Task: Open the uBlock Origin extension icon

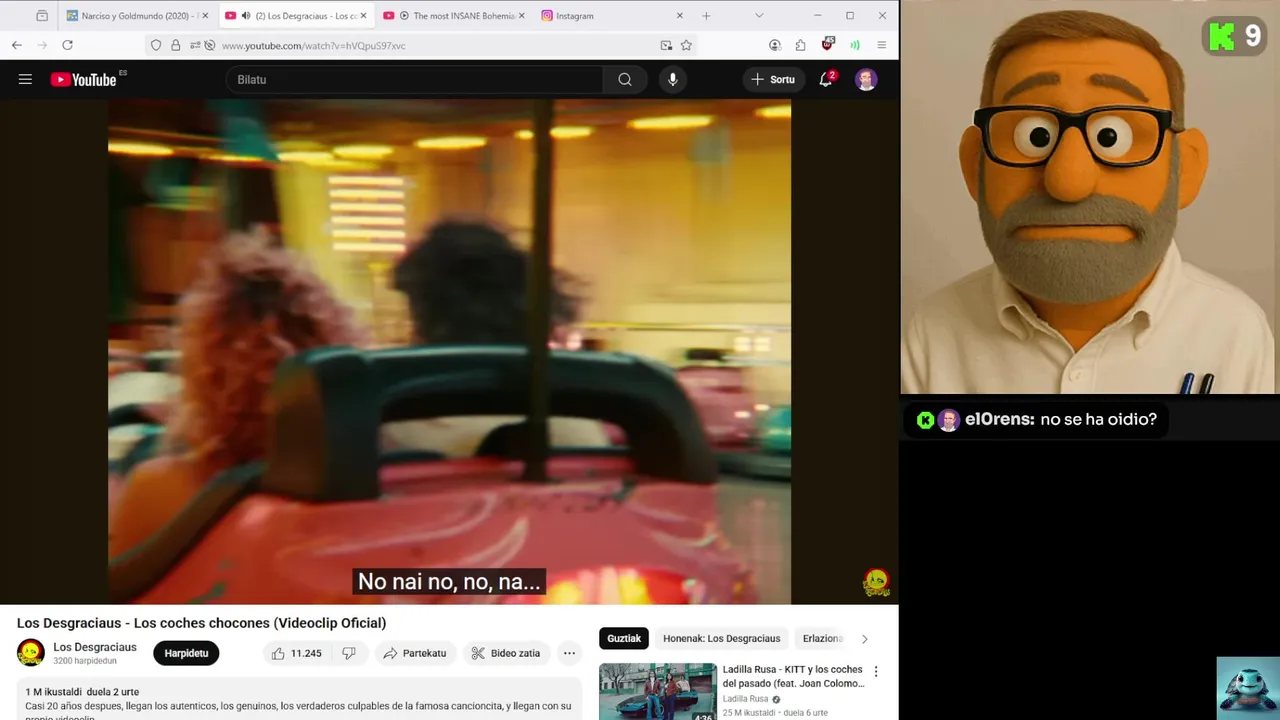Action: pyautogui.click(x=828, y=45)
